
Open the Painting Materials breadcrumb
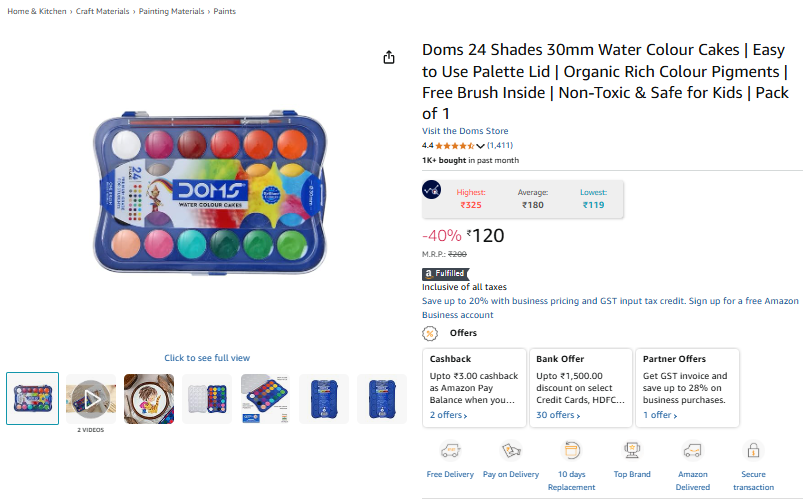pyautogui.click(x=174, y=11)
